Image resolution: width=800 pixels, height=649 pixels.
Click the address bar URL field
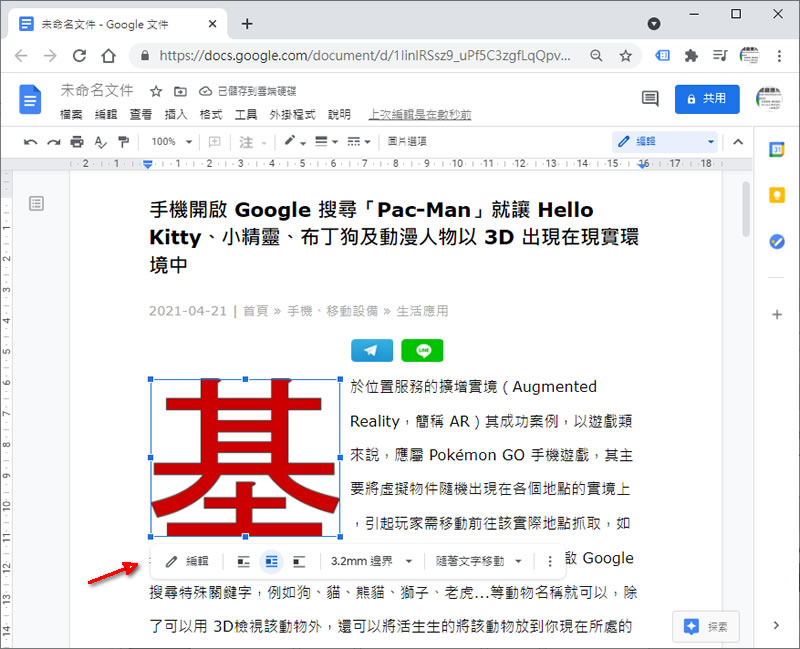tap(365, 55)
